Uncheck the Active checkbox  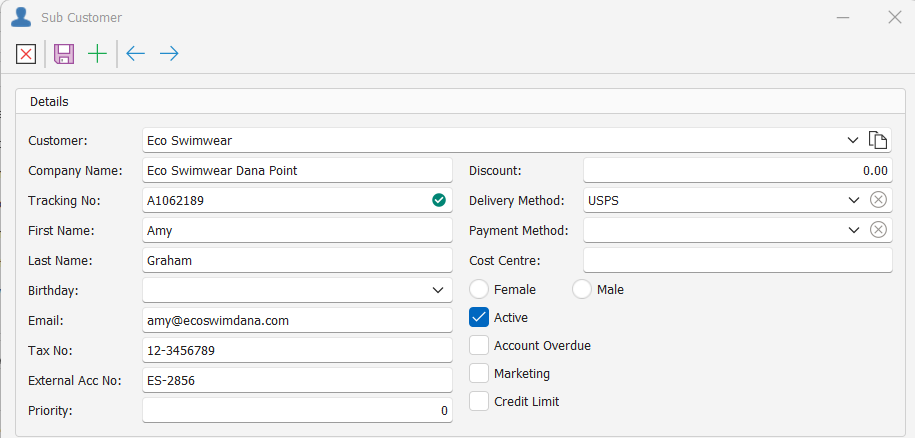click(x=479, y=317)
